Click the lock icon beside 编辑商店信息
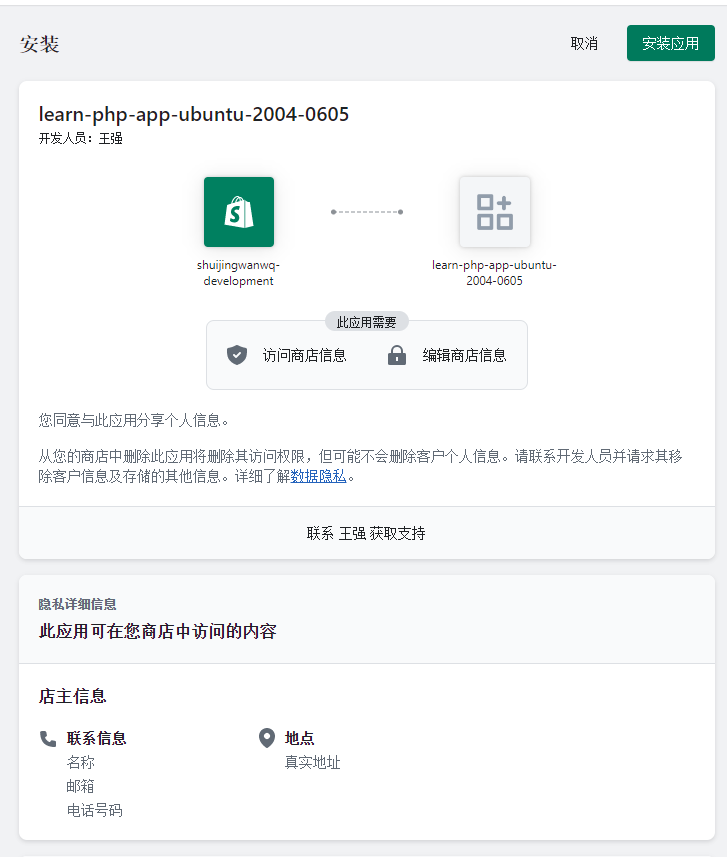727x857 pixels. click(397, 355)
